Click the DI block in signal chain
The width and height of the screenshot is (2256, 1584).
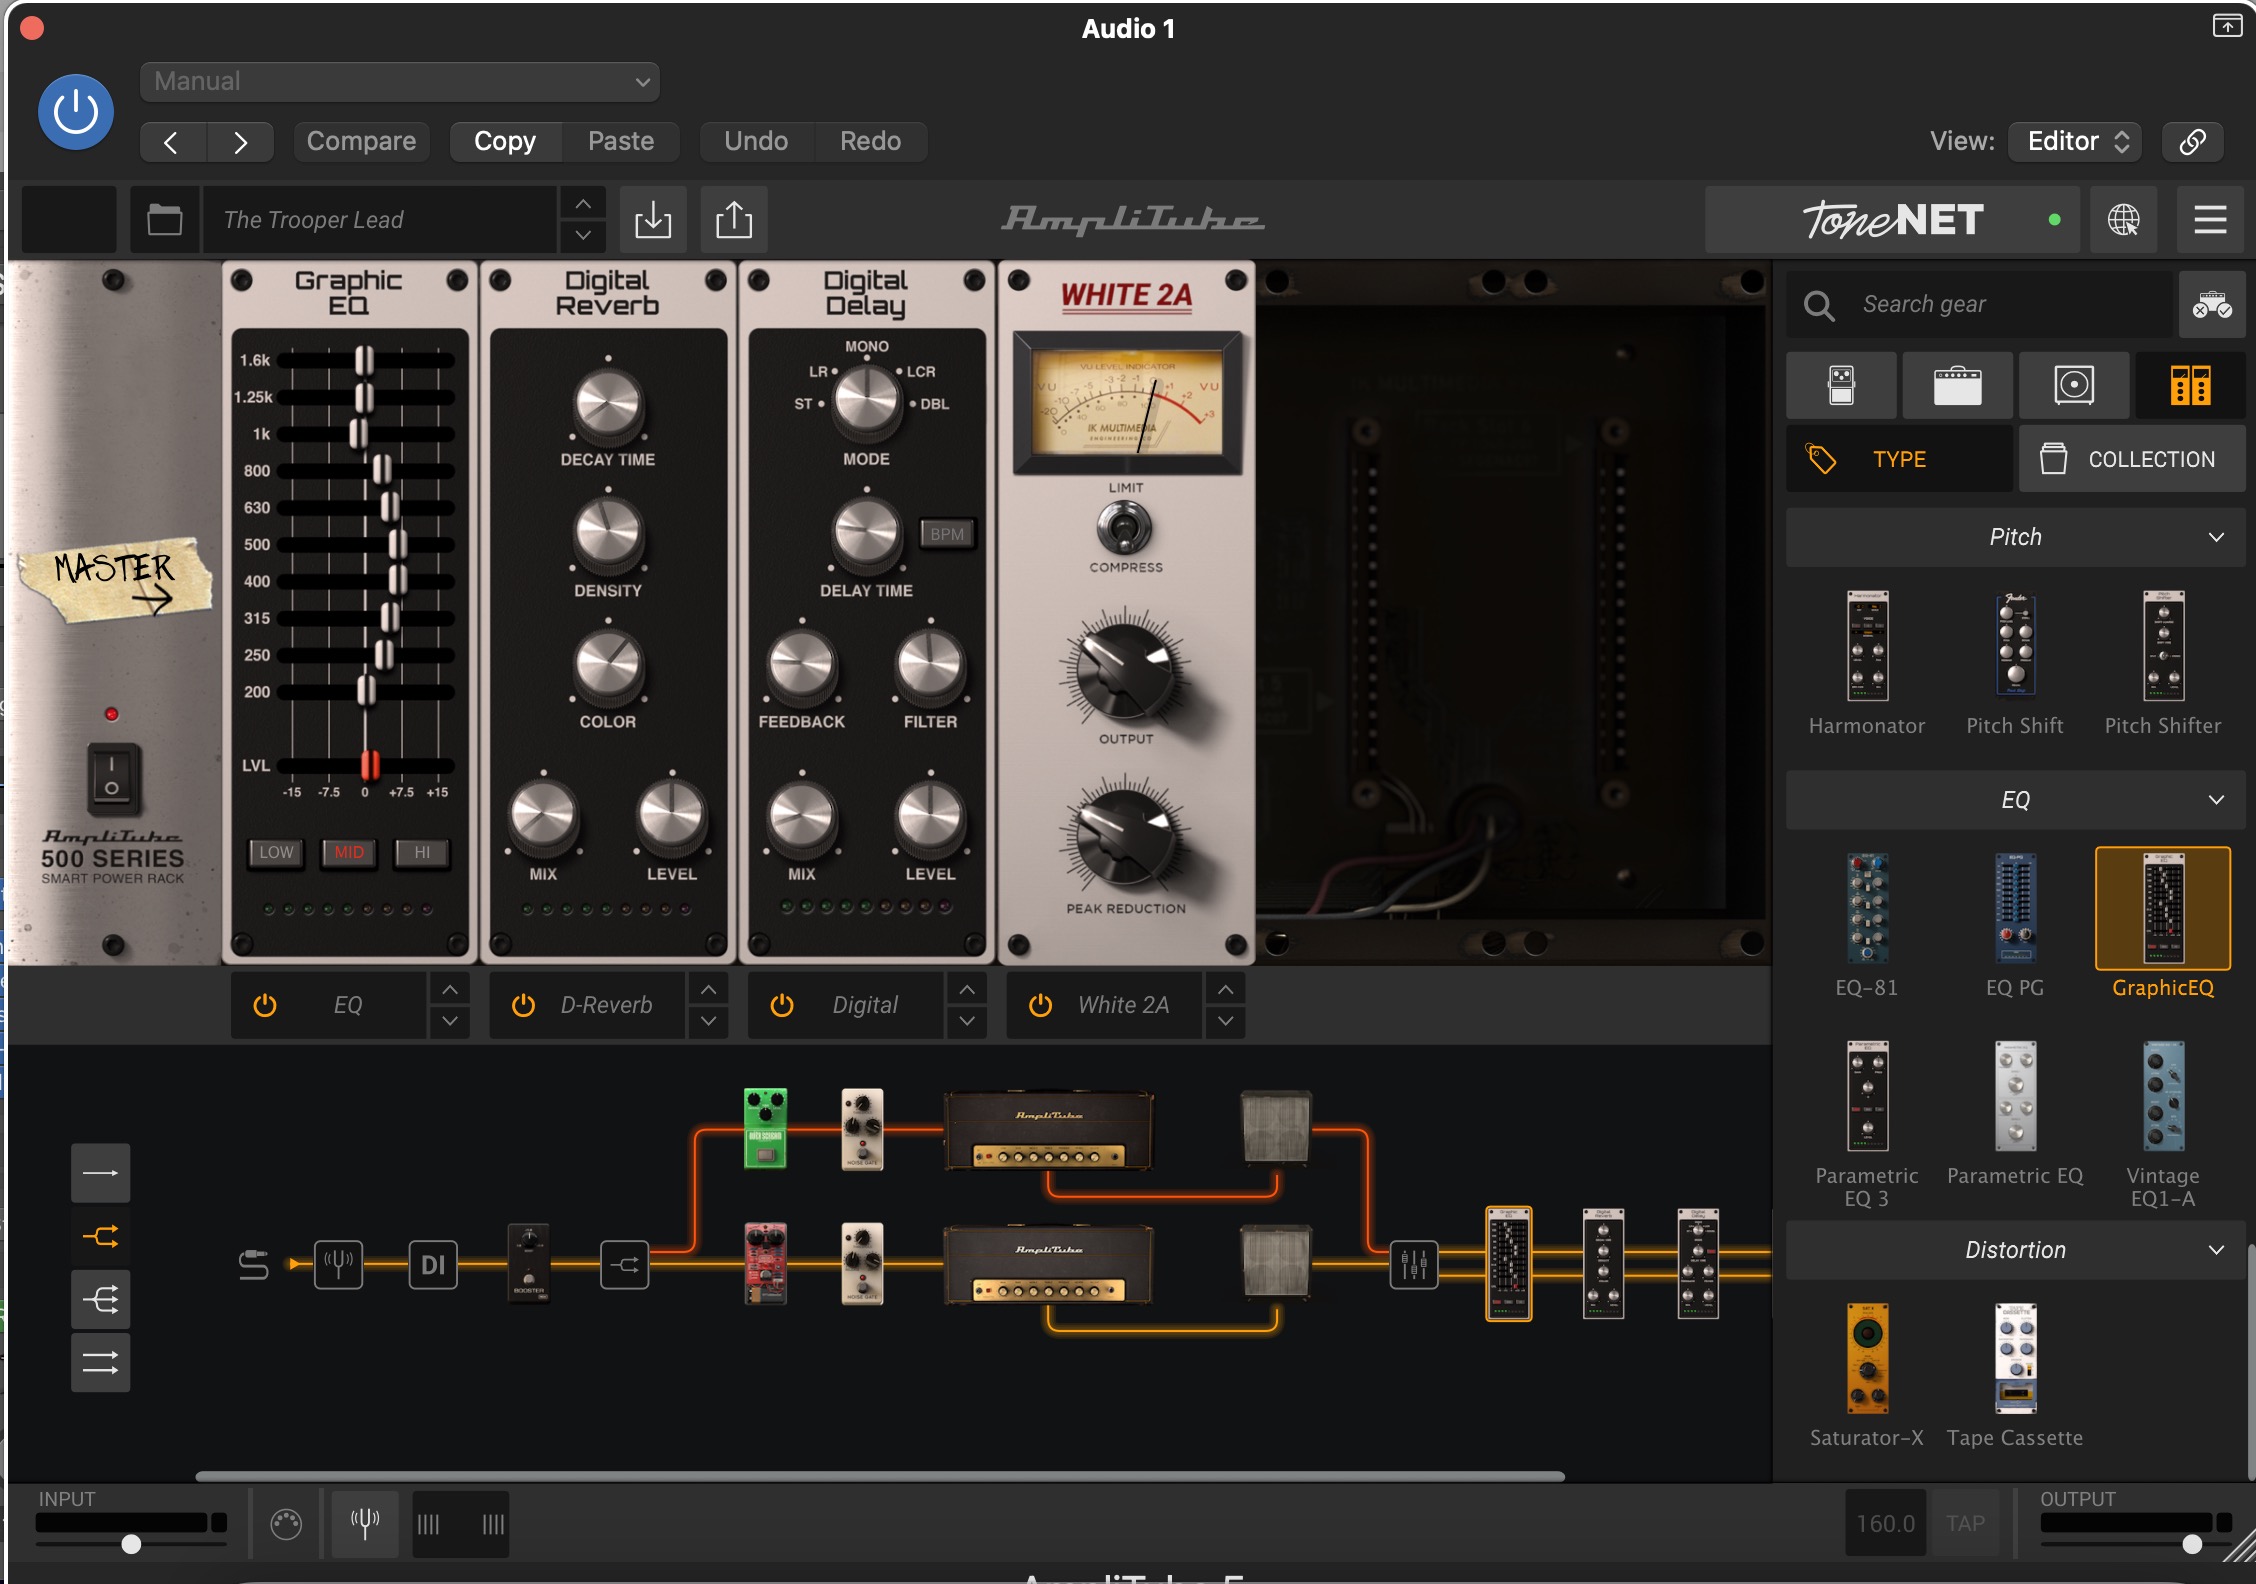(432, 1265)
